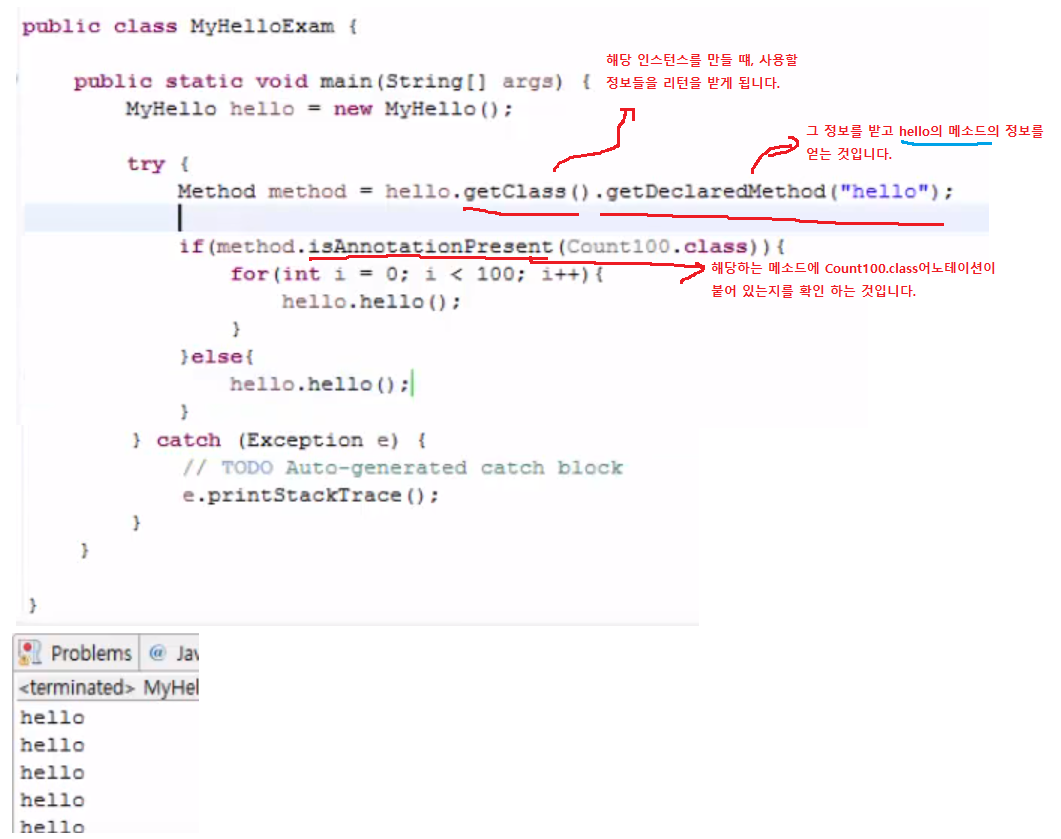Click 'e.printStackTrace();' line
Image resolution: width=1061 pixels, height=839 pixels.
tap(310, 495)
